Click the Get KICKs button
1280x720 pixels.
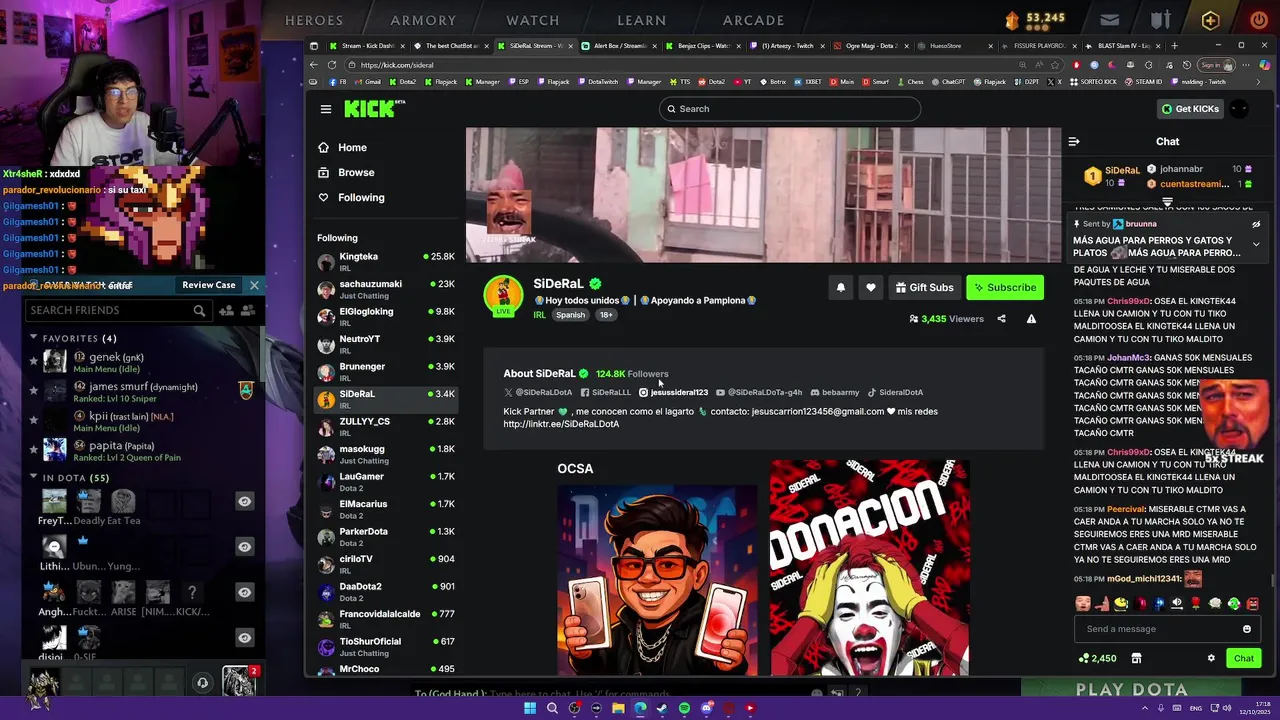point(1190,109)
